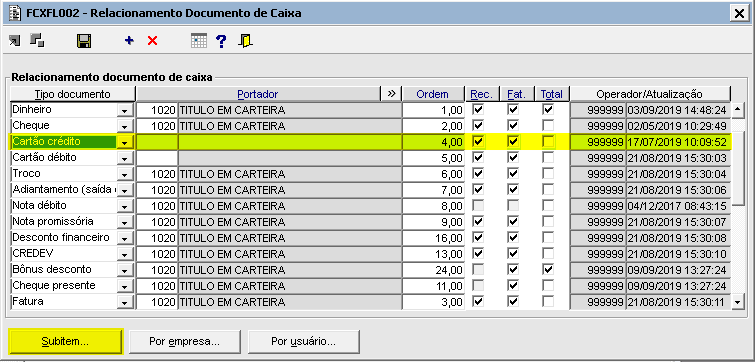Image resolution: width=755 pixels, height=362 pixels.
Task: Click Portador code 1020 in Dinheiro row
Action: [x=157, y=111]
